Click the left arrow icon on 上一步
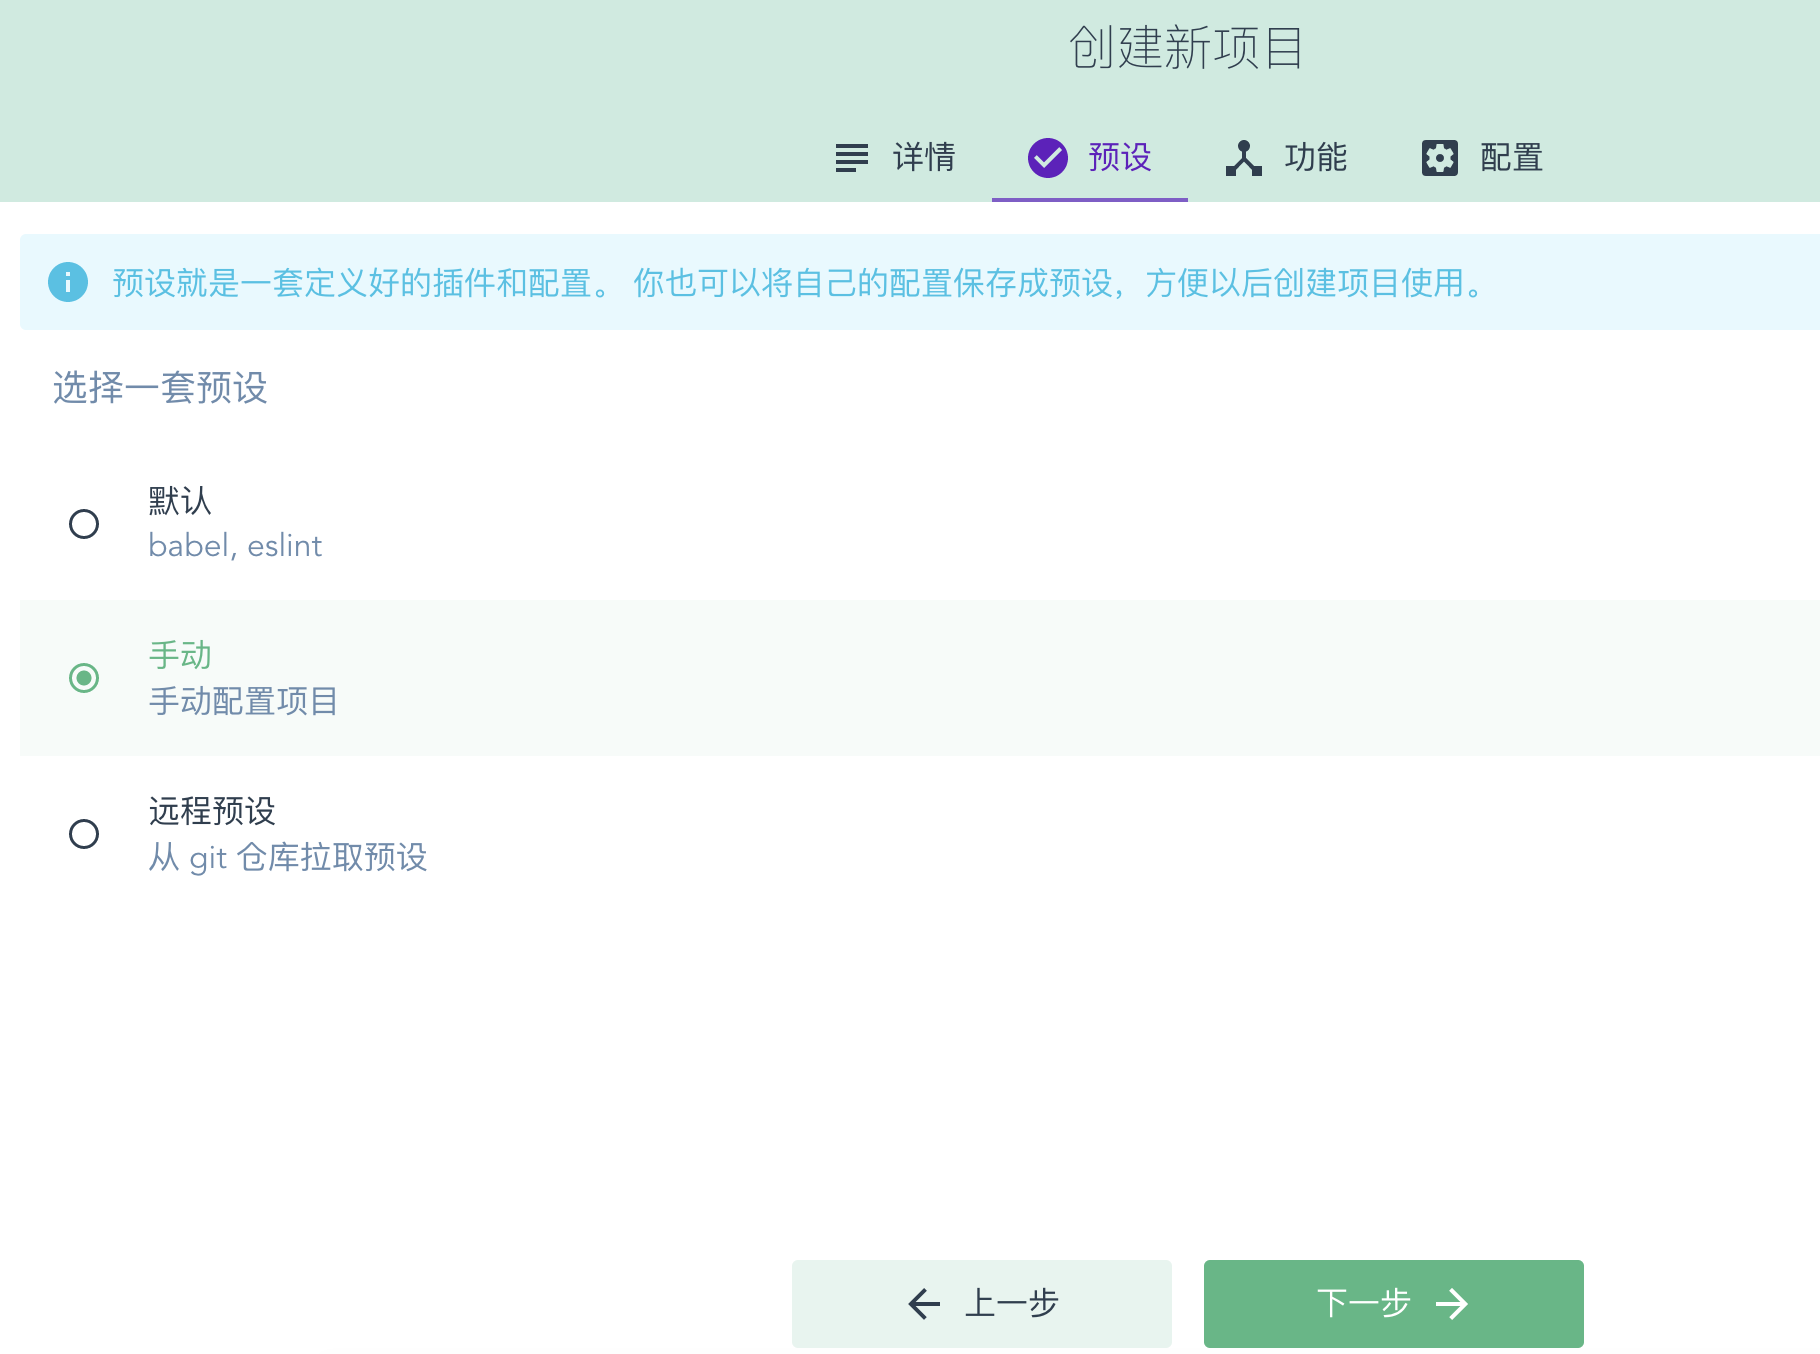Screen dimensions: 1820x1354 pos(924,1304)
